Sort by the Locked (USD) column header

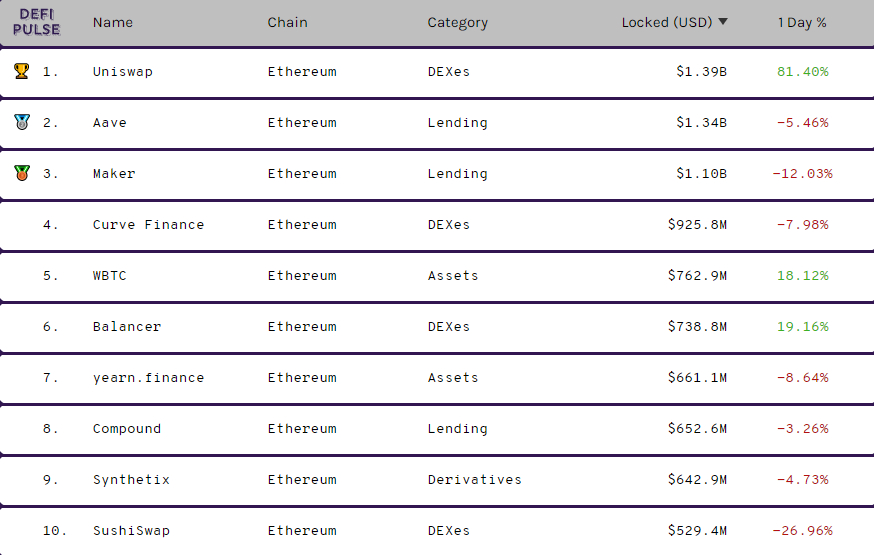[667, 22]
